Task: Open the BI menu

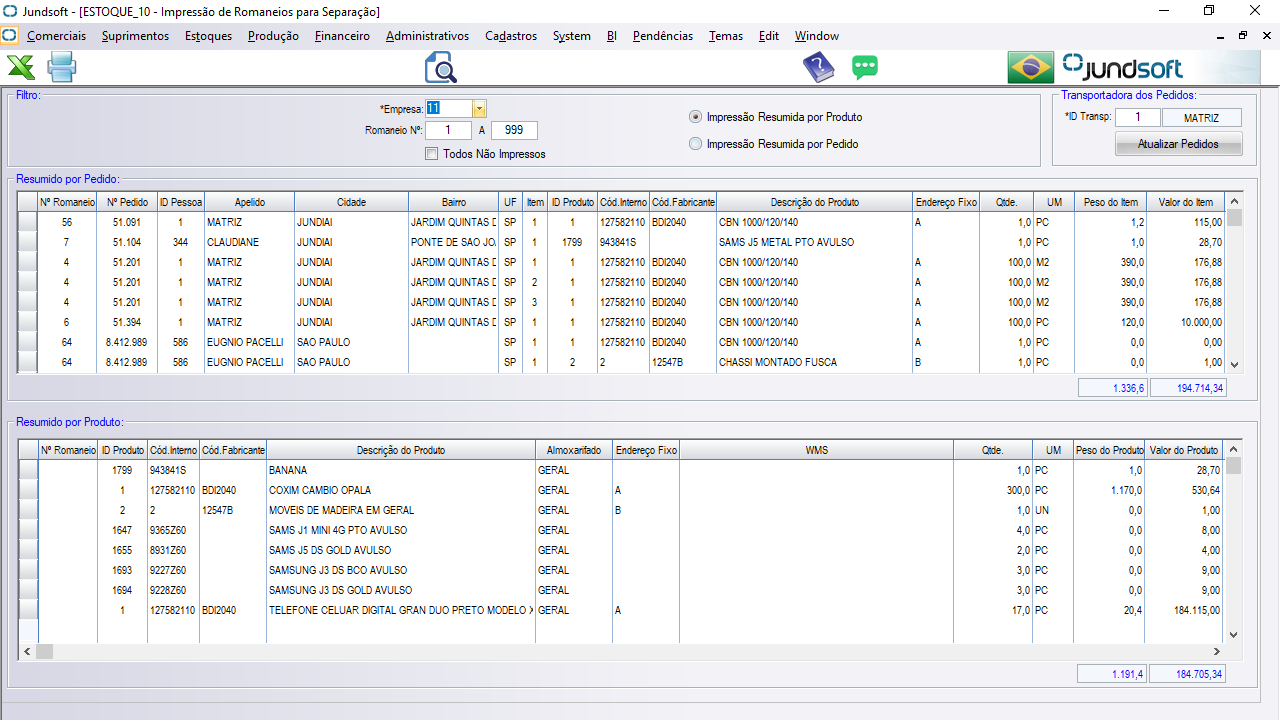Action: click(612, 36)
